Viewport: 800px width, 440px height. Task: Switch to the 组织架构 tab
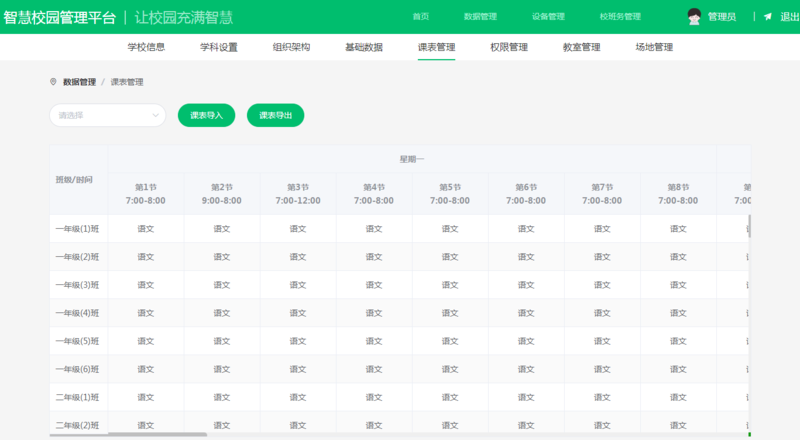[292, 47]
